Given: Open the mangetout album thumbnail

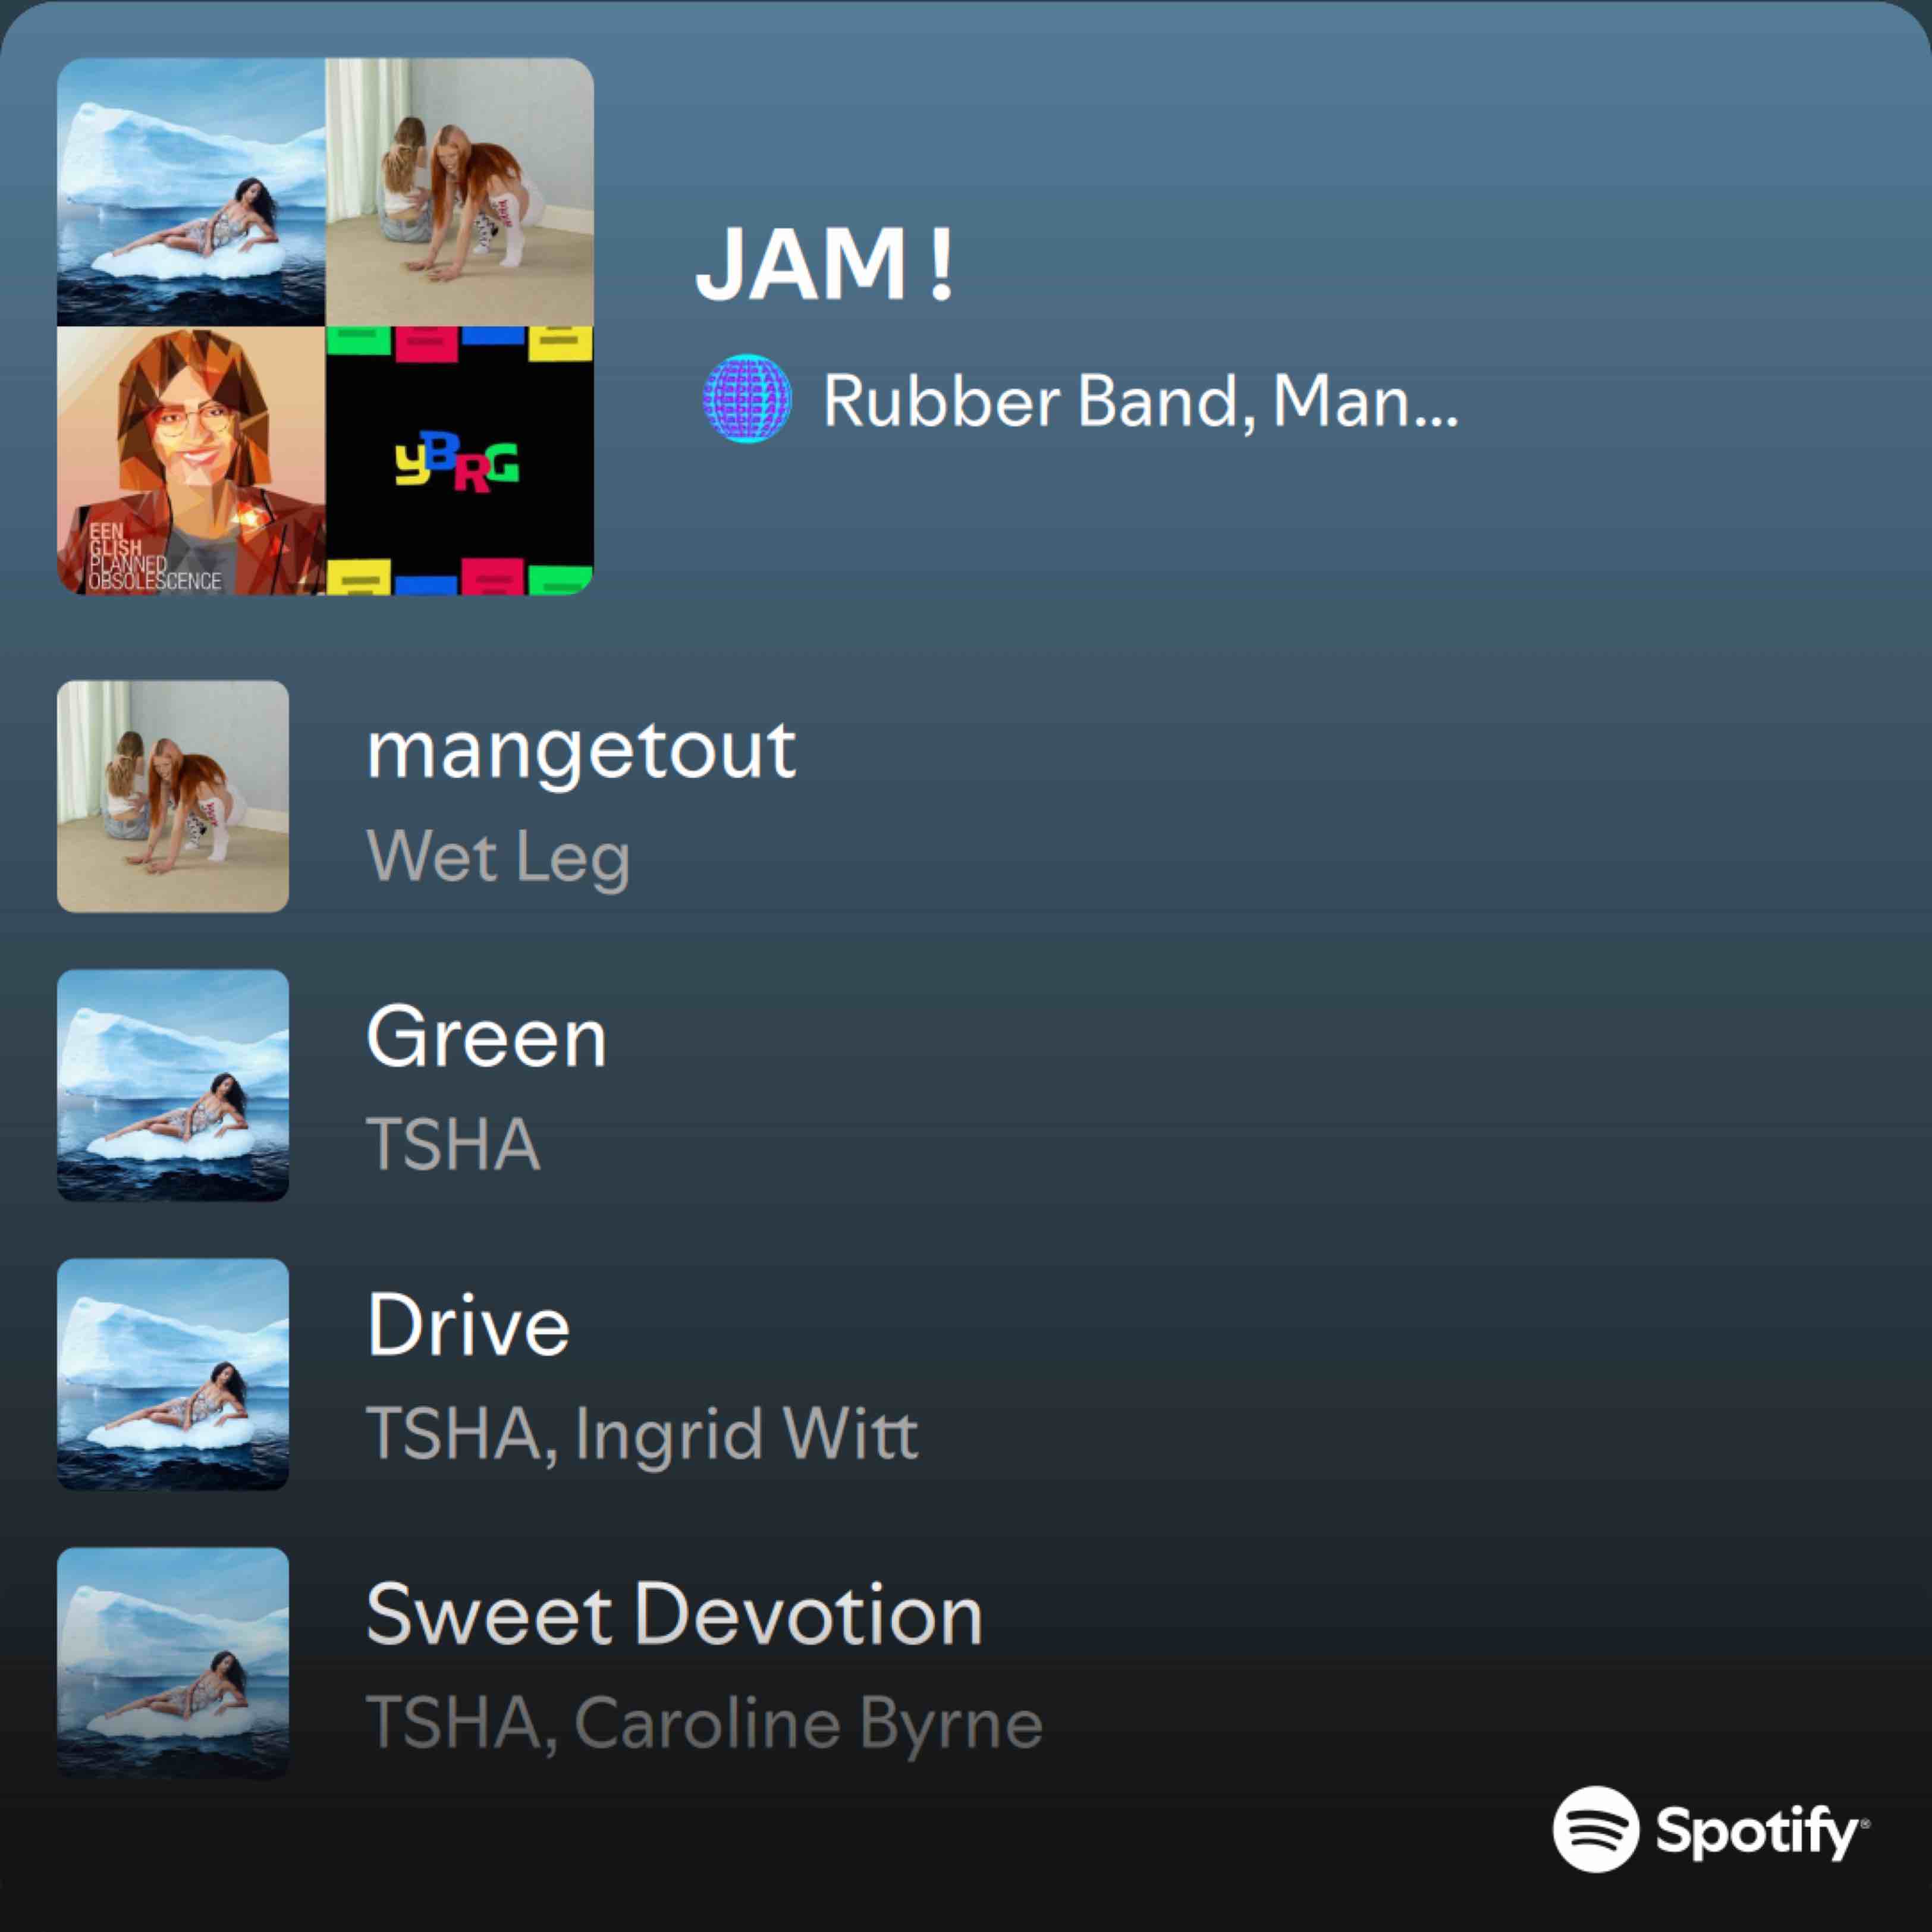Looking at the screenshot, I should click(173, 796).
